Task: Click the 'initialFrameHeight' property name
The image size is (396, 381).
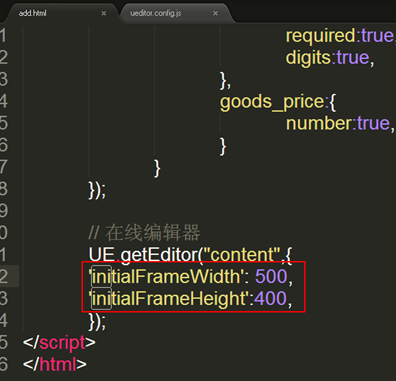Action: coord(169,299)
